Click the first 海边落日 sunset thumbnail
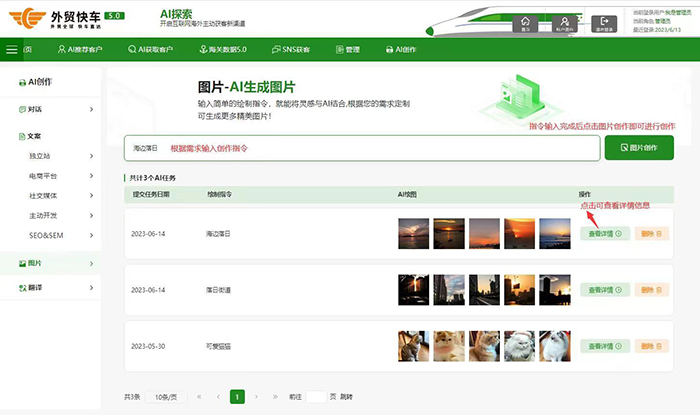Image resolution: width=700 pixels, height=415 pixels. 412,234
